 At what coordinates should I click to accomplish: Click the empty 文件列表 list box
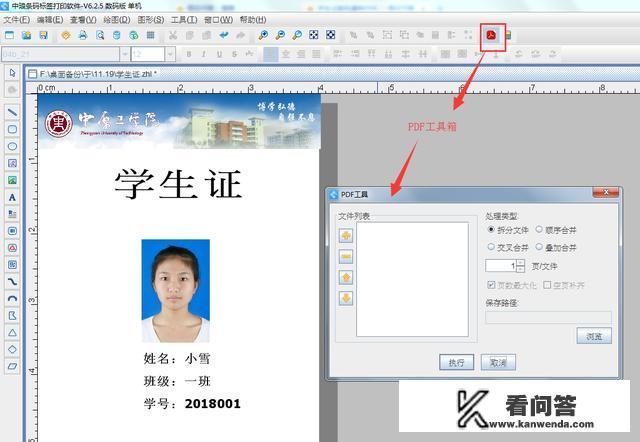click(x=412, y=280)
